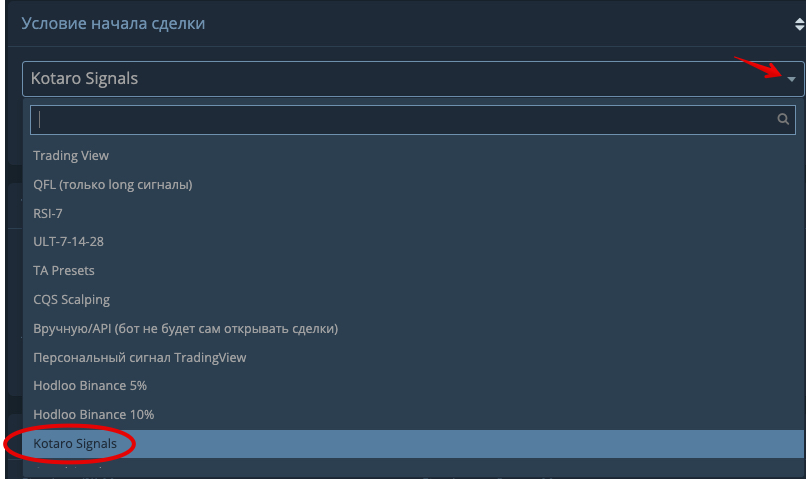Select RSI-7 from the list
The image size is (806, 479).
(x=48, y=213)
